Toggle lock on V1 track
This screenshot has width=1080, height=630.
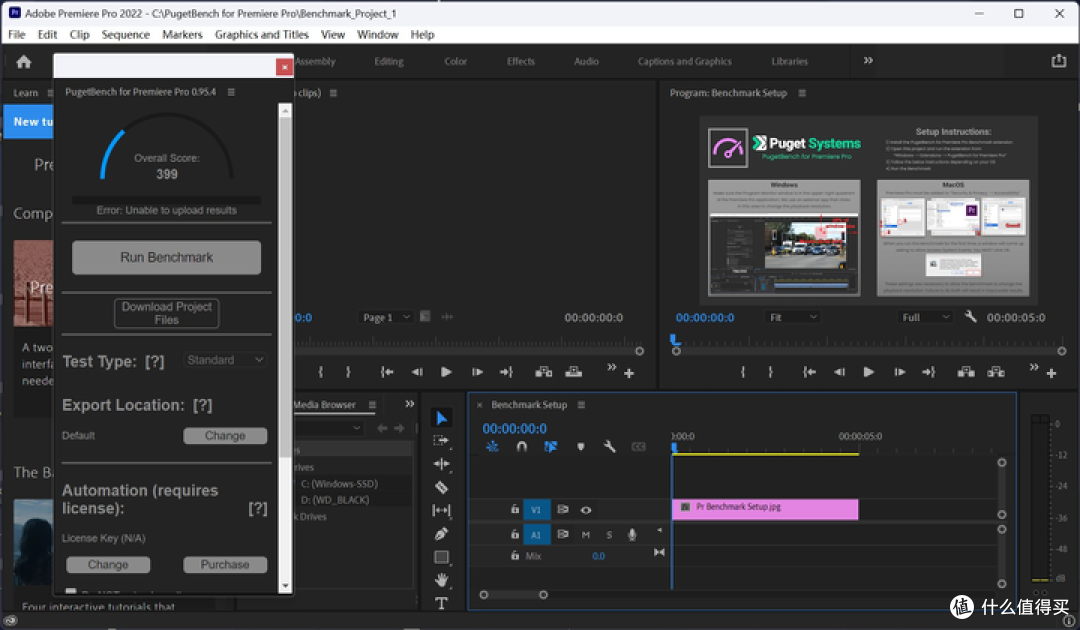point(515,510)
